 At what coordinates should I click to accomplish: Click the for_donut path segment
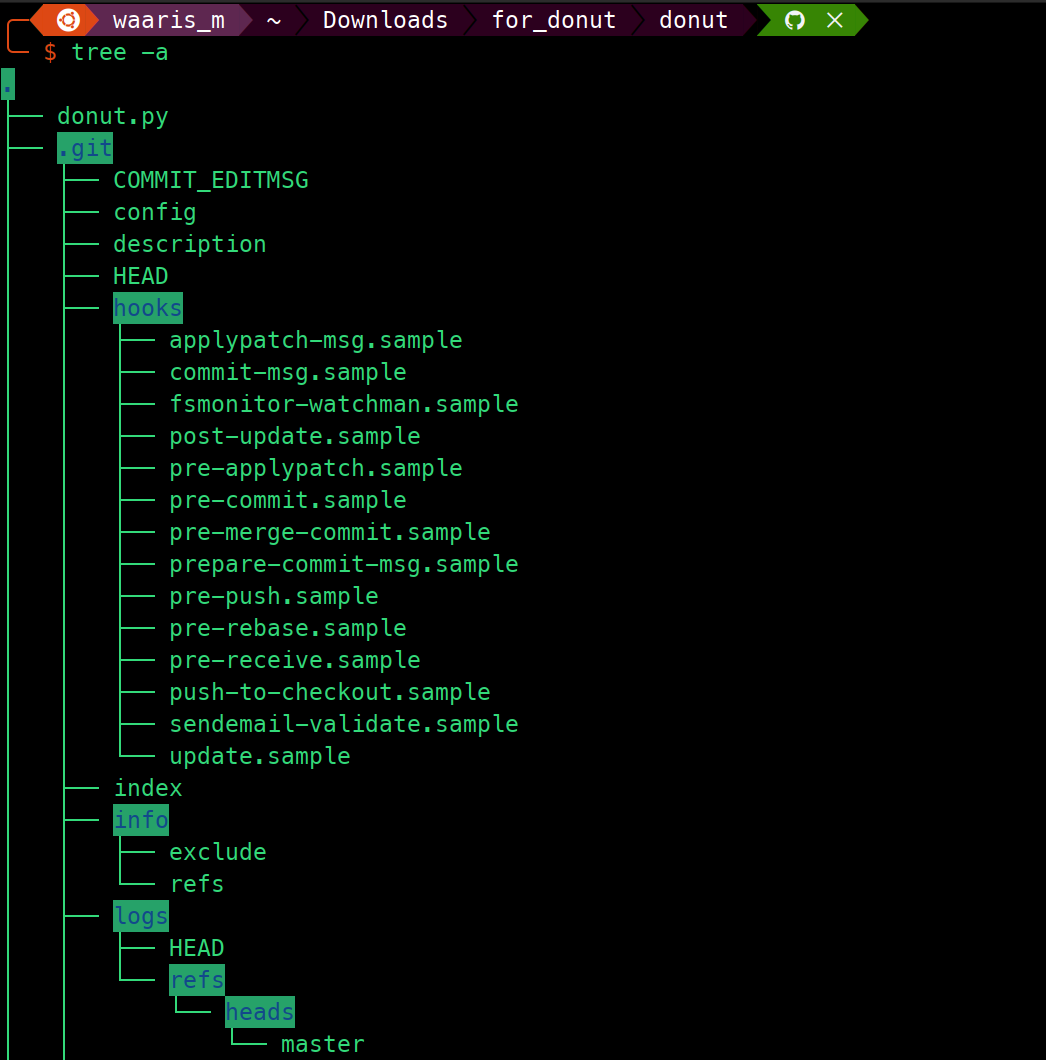coord(554,20)
